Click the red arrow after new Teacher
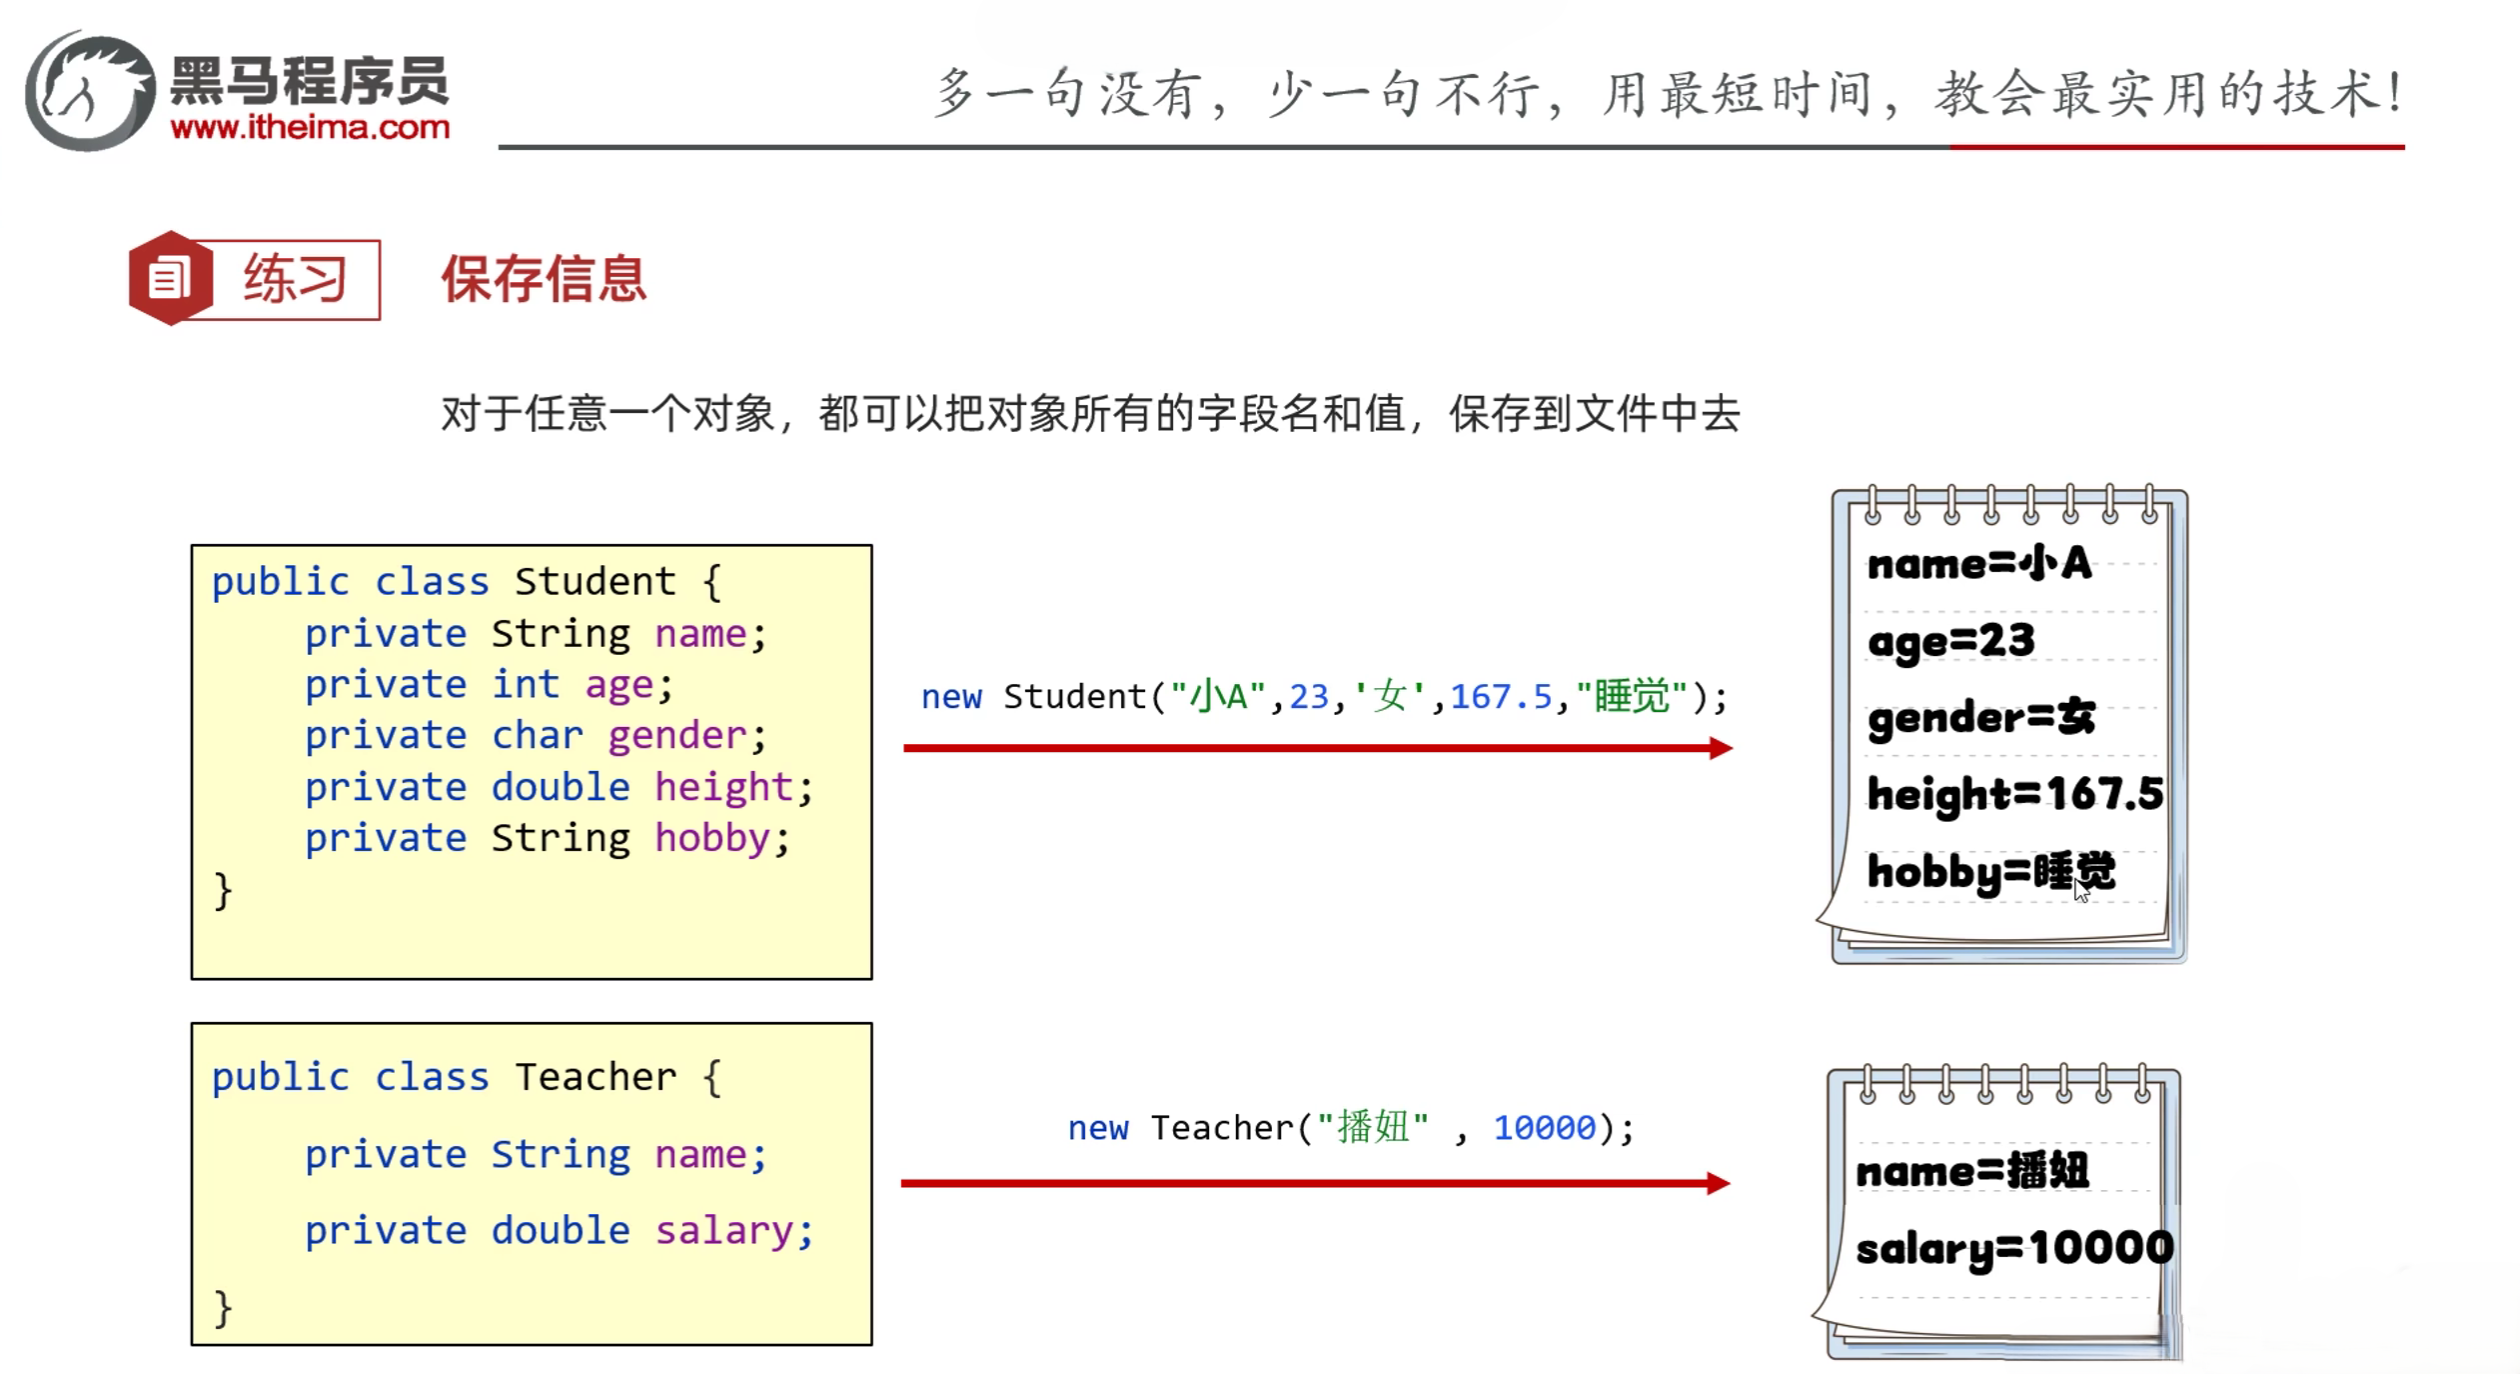2520x1374 pixels. coord(1314,1183)
